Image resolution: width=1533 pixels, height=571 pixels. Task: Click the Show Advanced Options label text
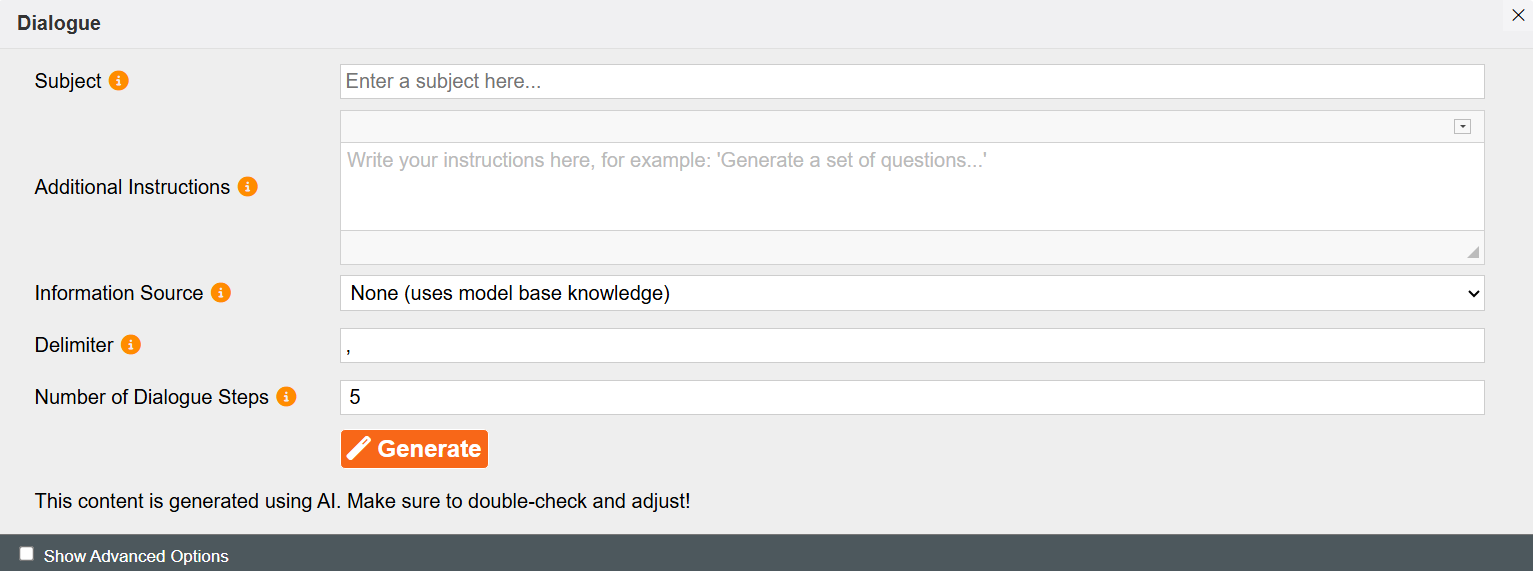[136, 556]
